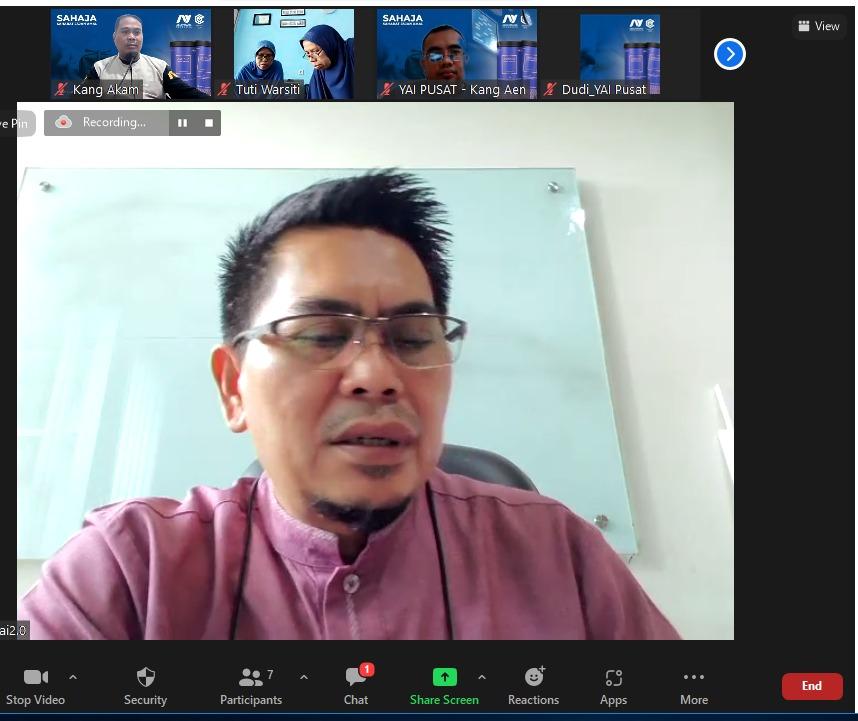Open the Apps panel
The width and height of the screenshot is (858, 721).
tap(613, 678)
